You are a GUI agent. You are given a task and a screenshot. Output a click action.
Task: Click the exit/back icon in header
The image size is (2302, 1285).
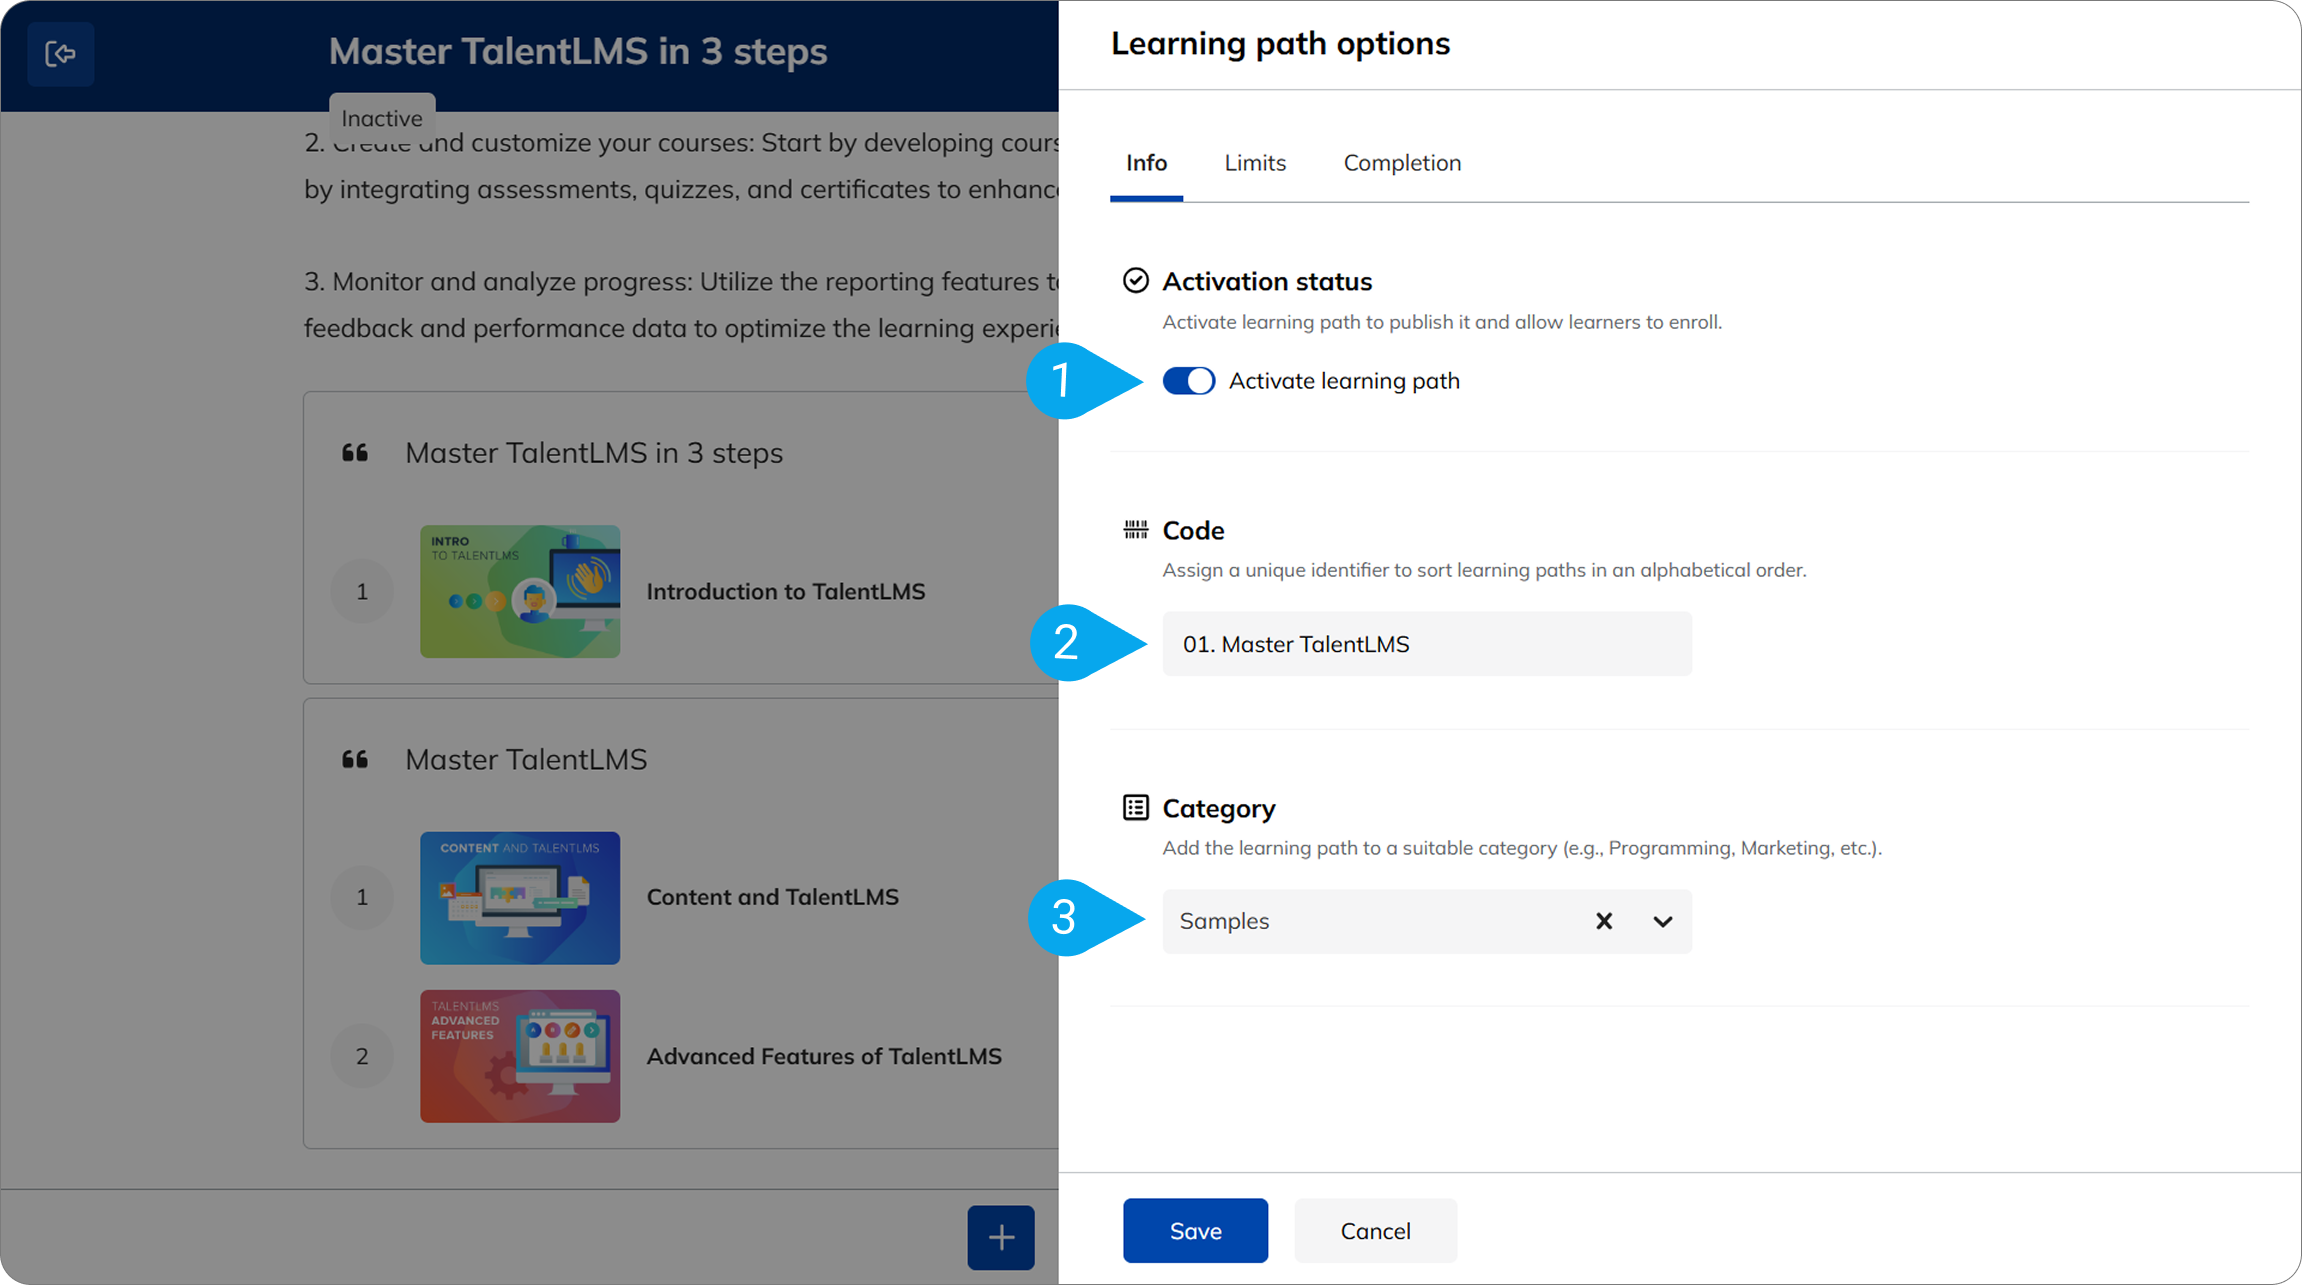(x=60, y=53)
